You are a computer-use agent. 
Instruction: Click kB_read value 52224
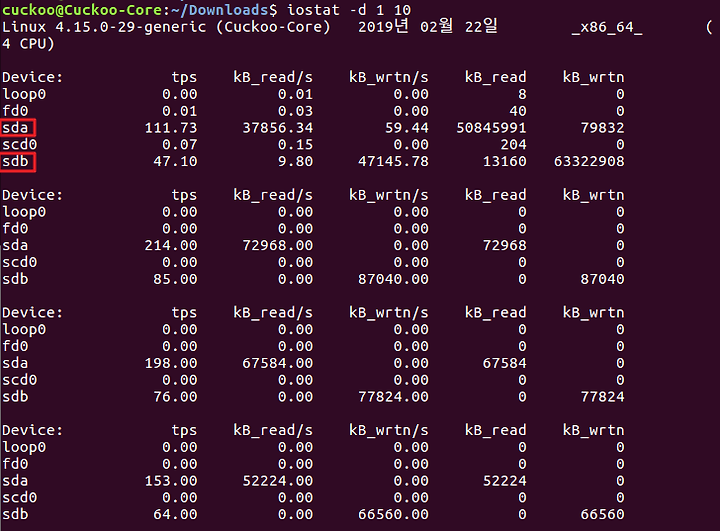[505, 480]
